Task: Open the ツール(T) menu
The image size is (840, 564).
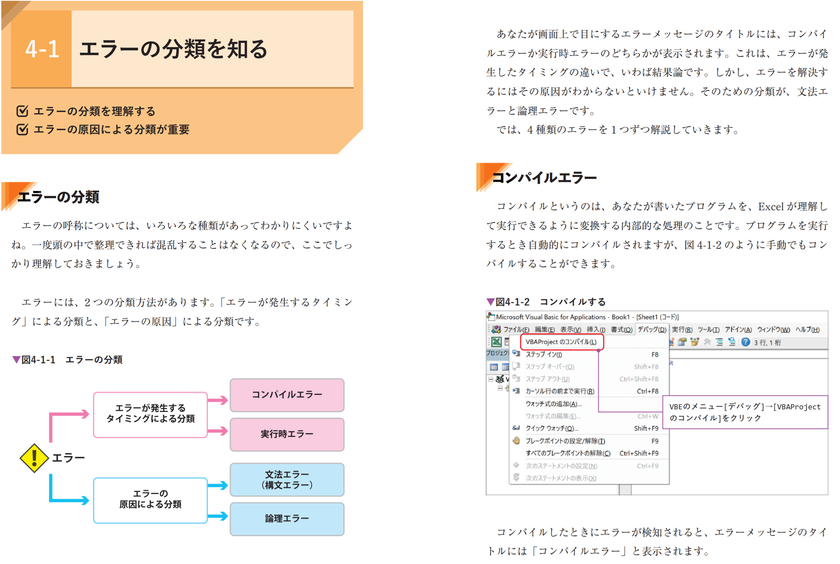Action: 708,329
